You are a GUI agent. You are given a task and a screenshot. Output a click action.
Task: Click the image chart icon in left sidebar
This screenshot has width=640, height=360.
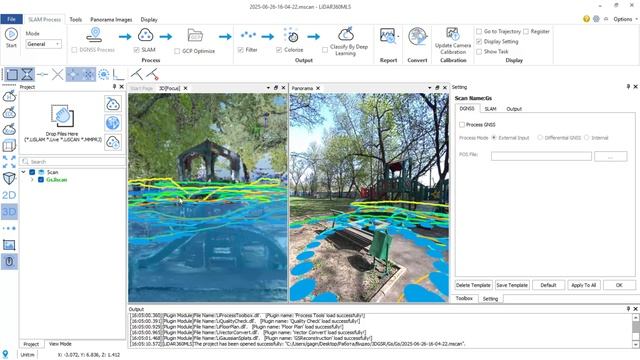click(x=9, y=245)
